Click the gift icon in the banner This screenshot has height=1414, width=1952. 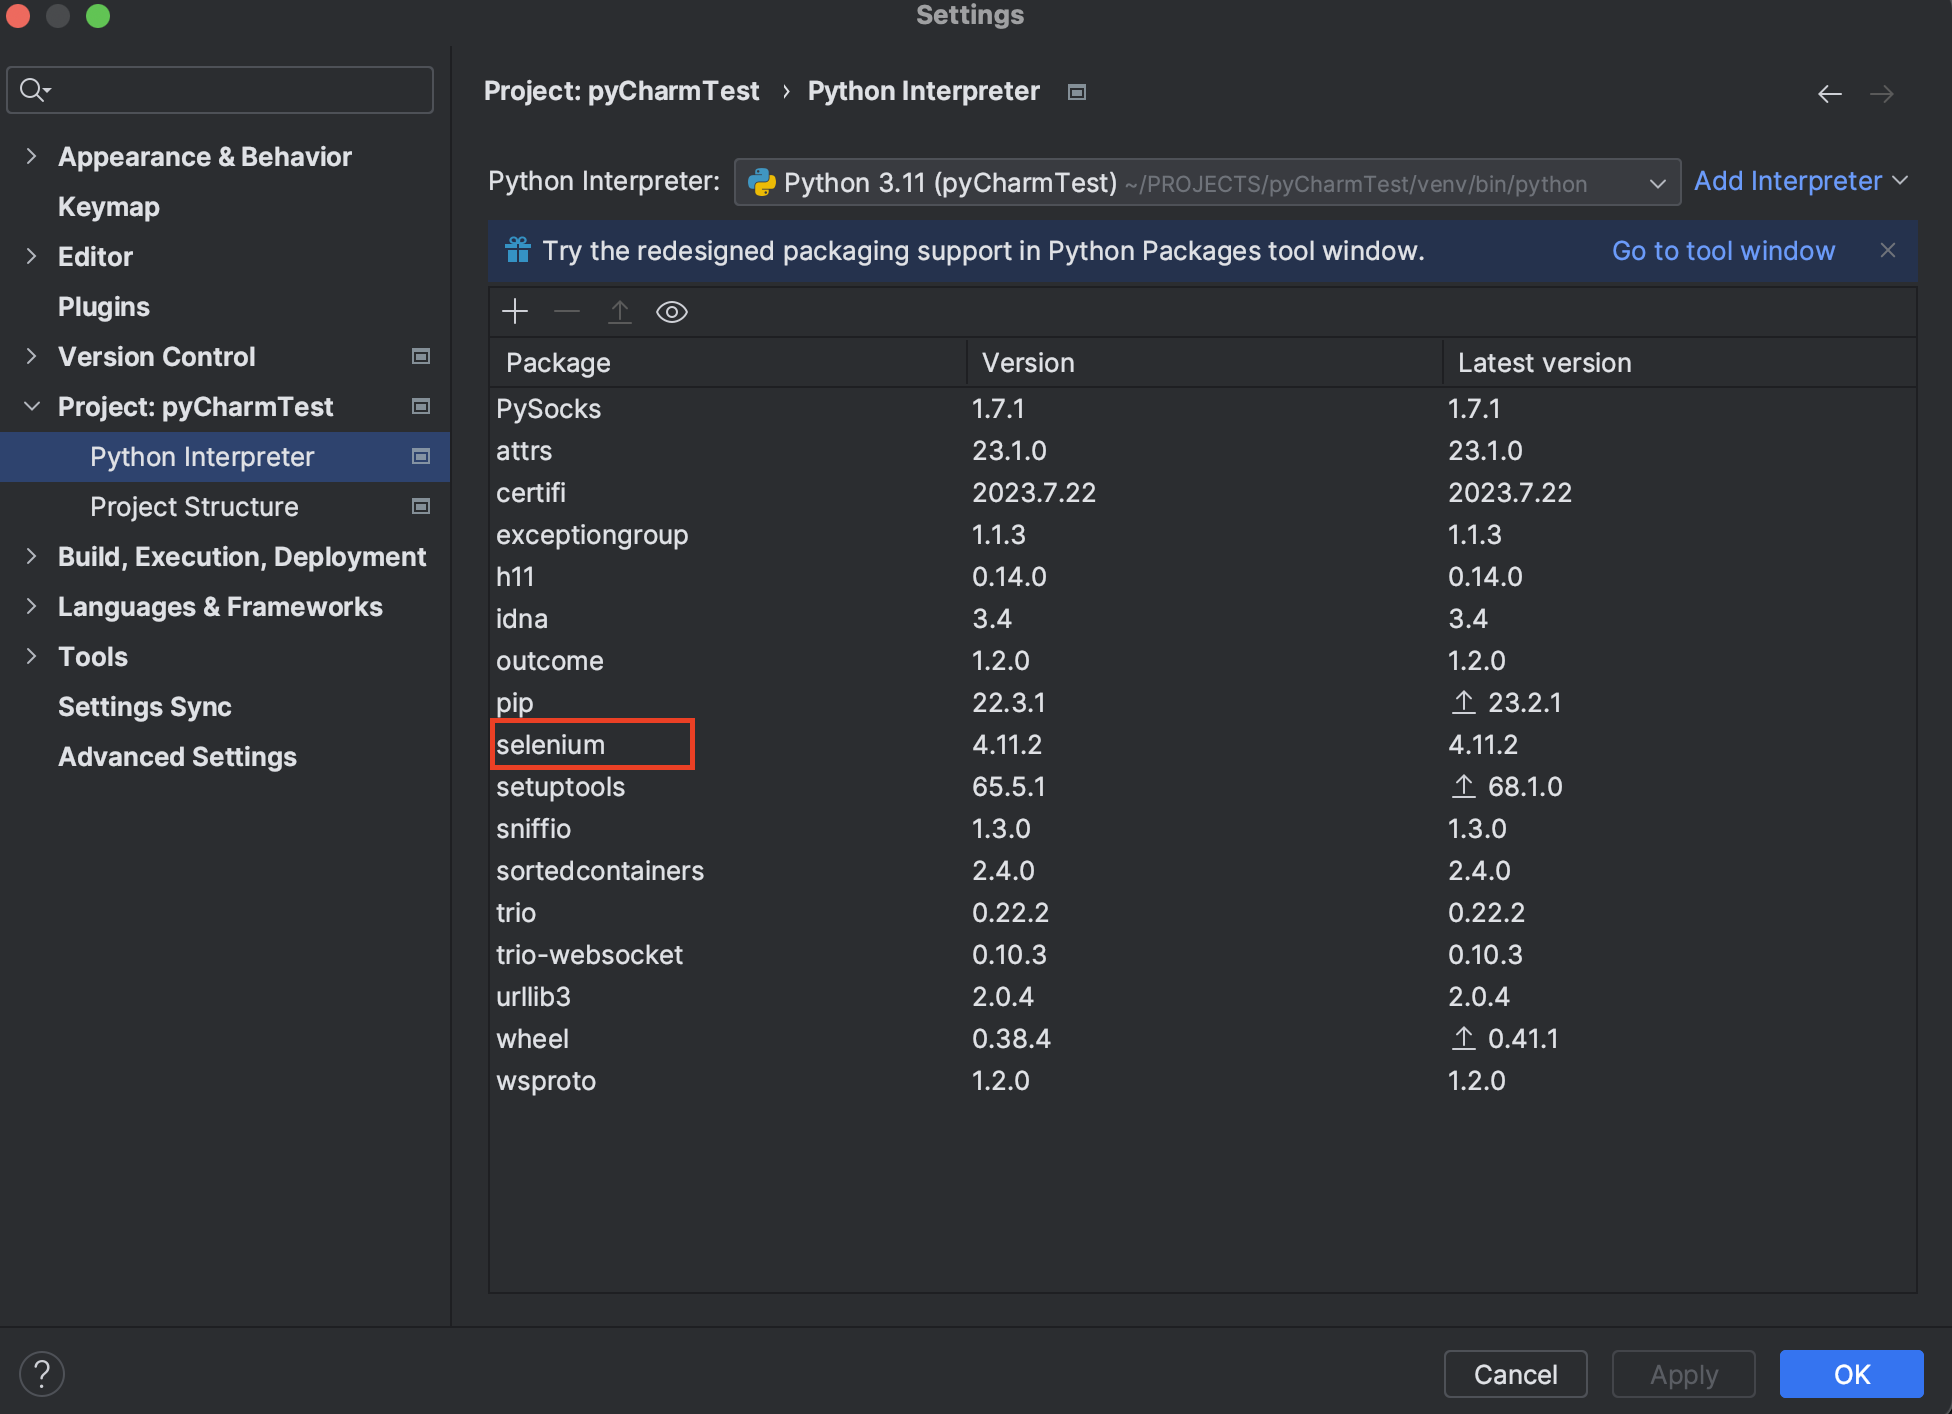(517, 250)
